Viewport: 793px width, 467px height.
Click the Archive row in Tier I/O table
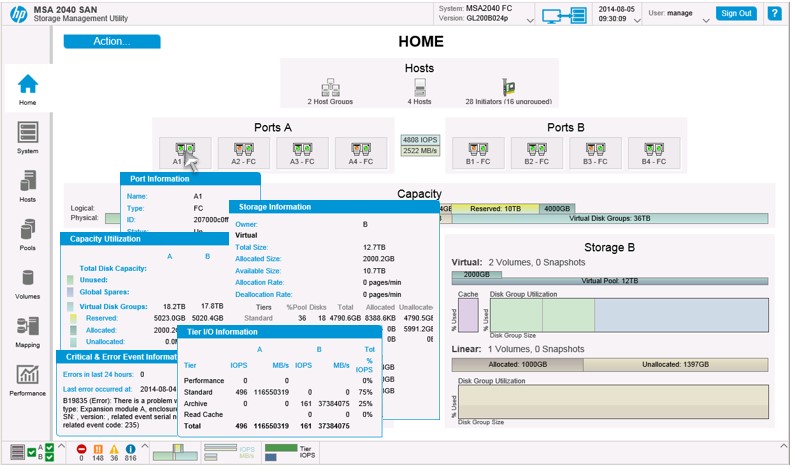pyautogui.click(x=278, y=404)
